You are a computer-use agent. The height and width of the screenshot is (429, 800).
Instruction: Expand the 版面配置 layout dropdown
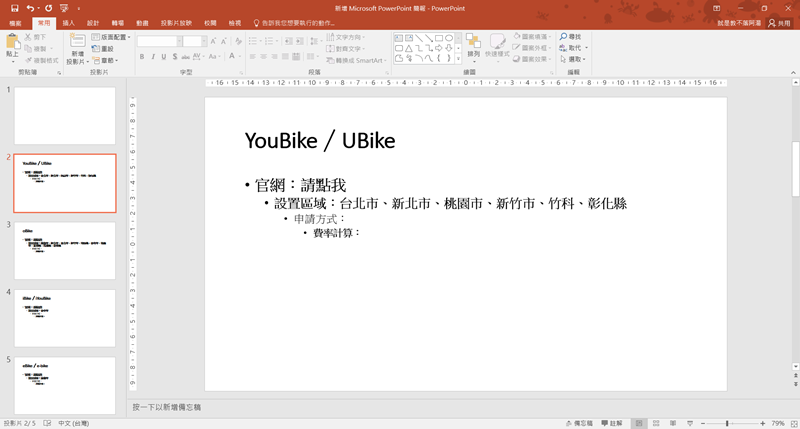112,37
